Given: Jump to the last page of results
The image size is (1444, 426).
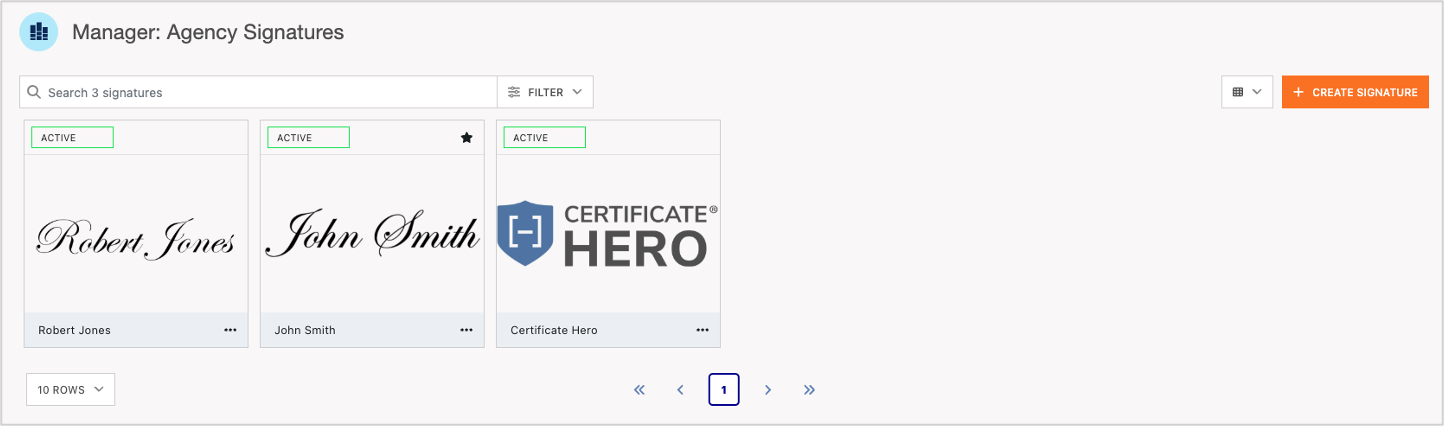Looking at the screenshot, I should coord(809,390).
